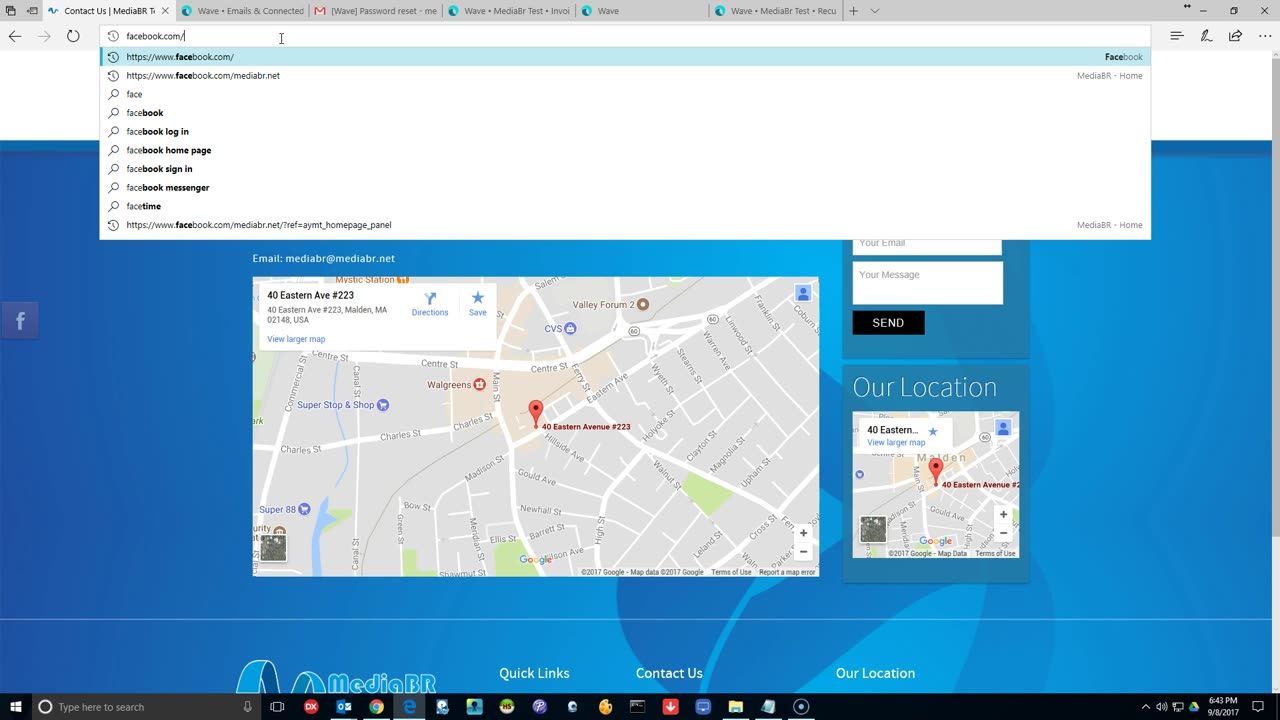The image size is (1280, 720).
Task: Go back to the previous page
Action: [15, 36]
